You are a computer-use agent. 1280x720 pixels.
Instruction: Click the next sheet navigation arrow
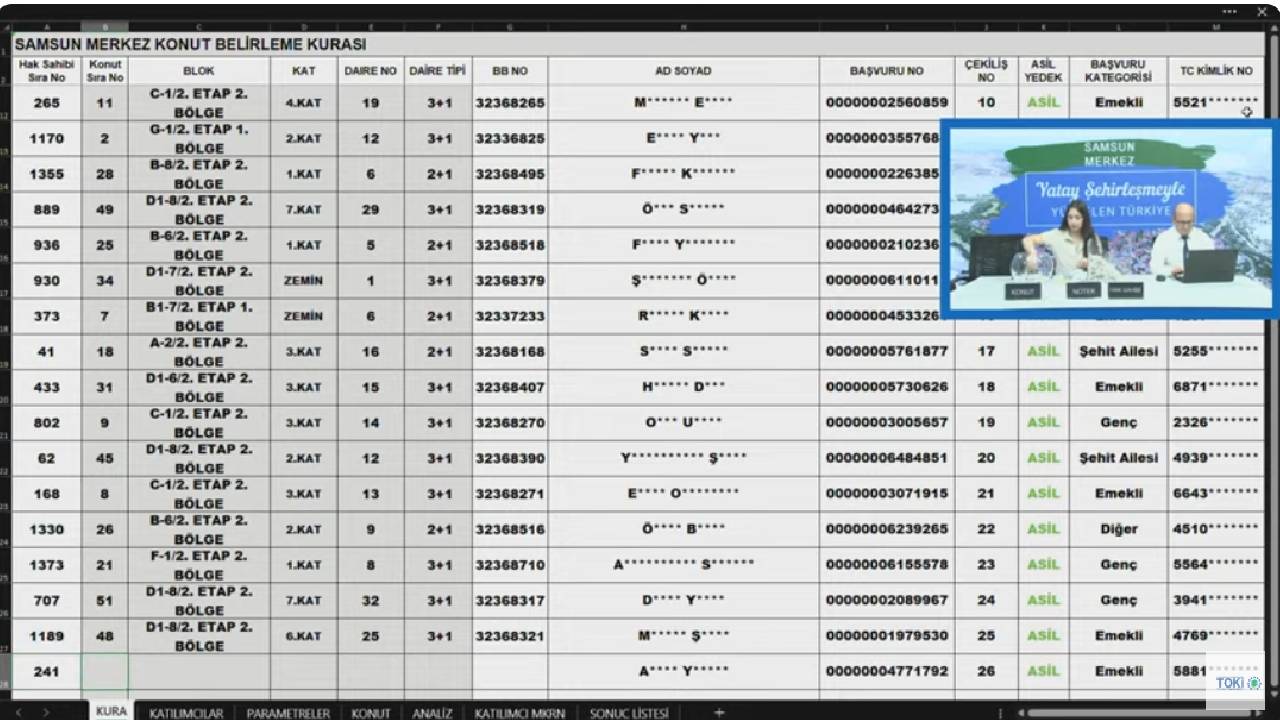tap(46, 713)
